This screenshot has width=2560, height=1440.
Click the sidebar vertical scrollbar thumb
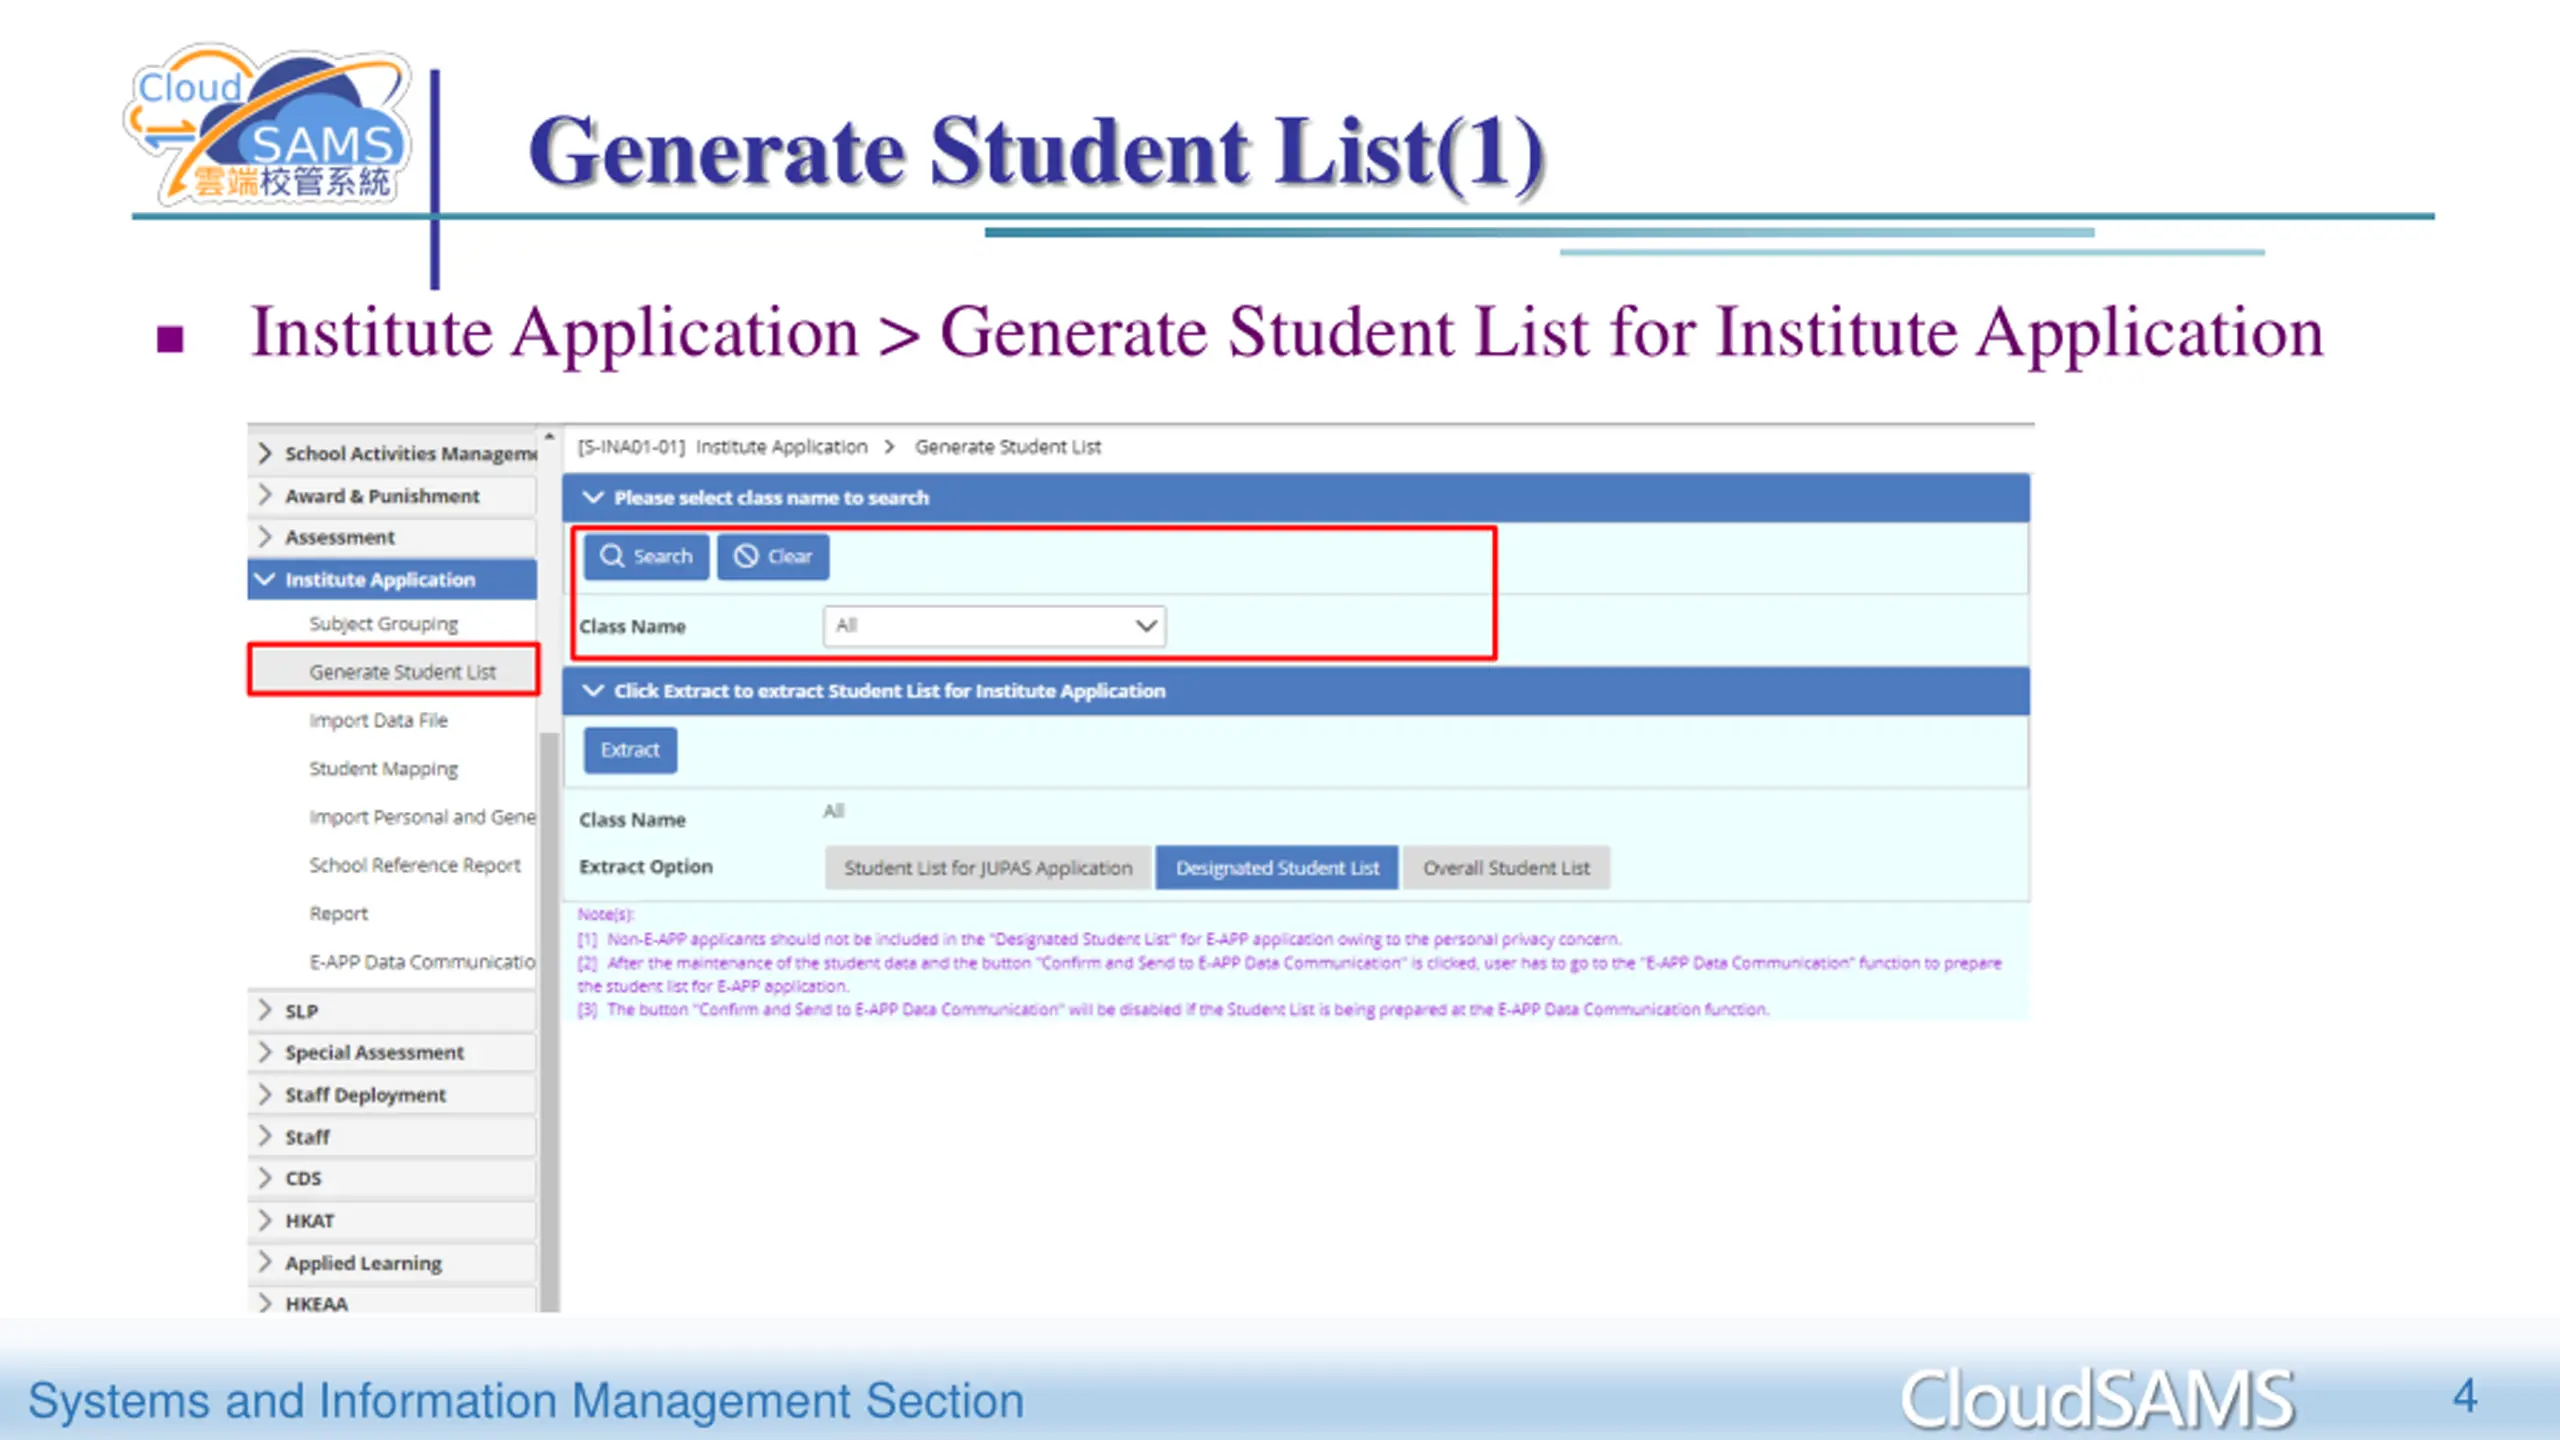(549, 1020)
